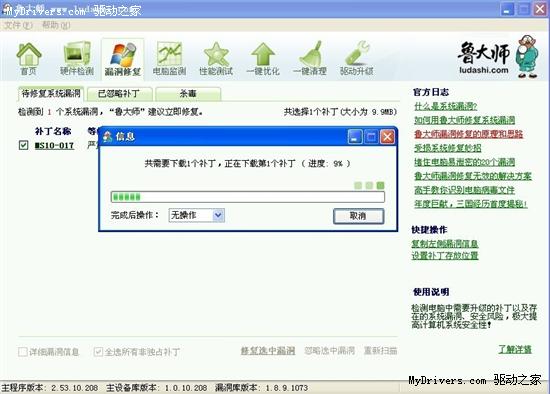Click the 一键优化 optimize arrow icon

pyautogui.click(x=263, y=58)
